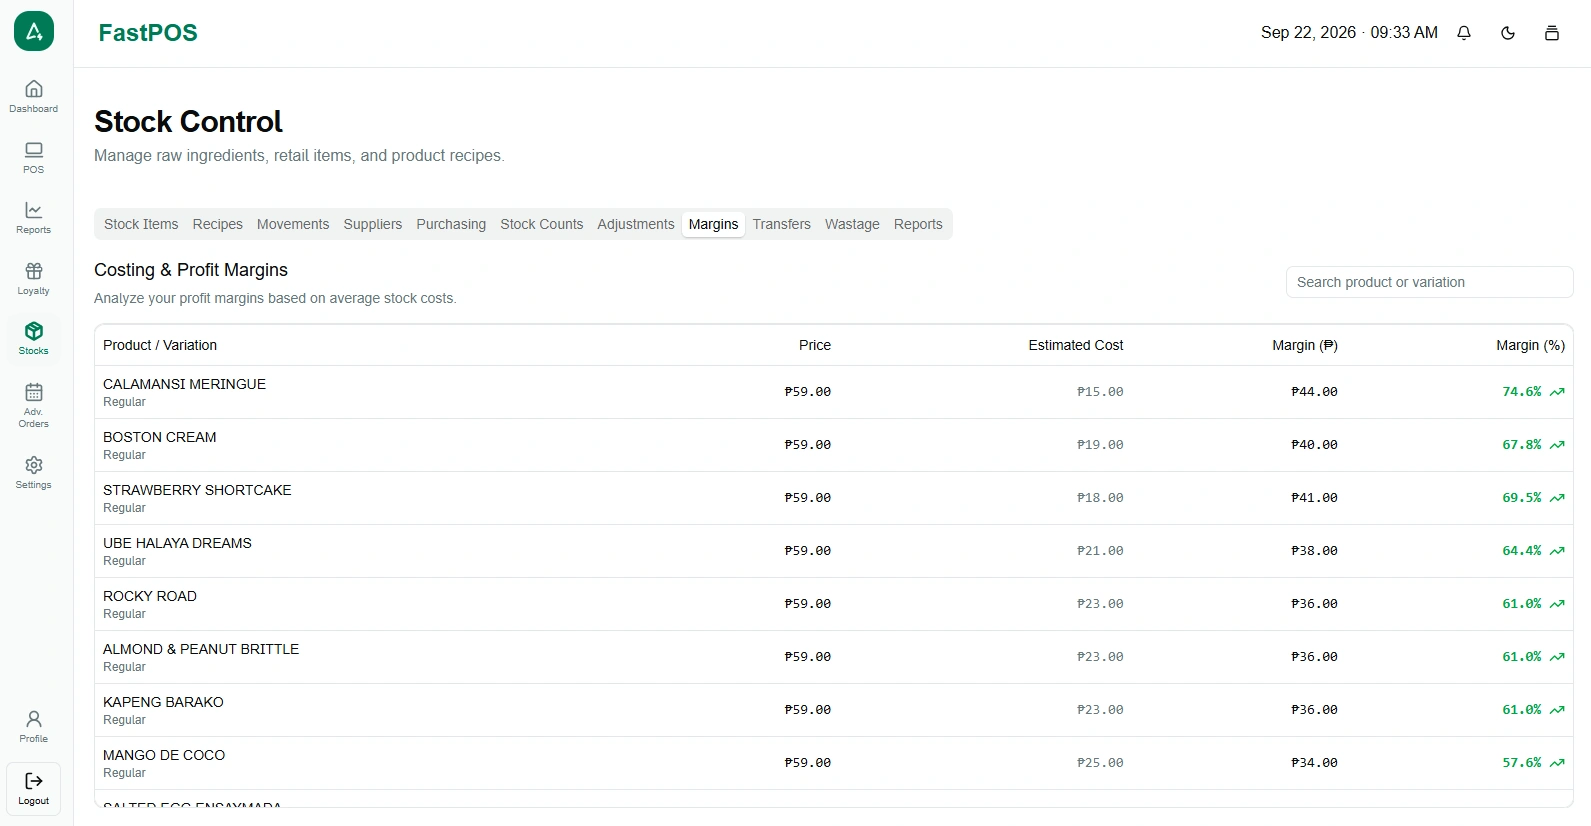The height and width of the screenshot is (826, 1591).
Task: Select the BOSTON CREAM product name
Action: (160, 437)
